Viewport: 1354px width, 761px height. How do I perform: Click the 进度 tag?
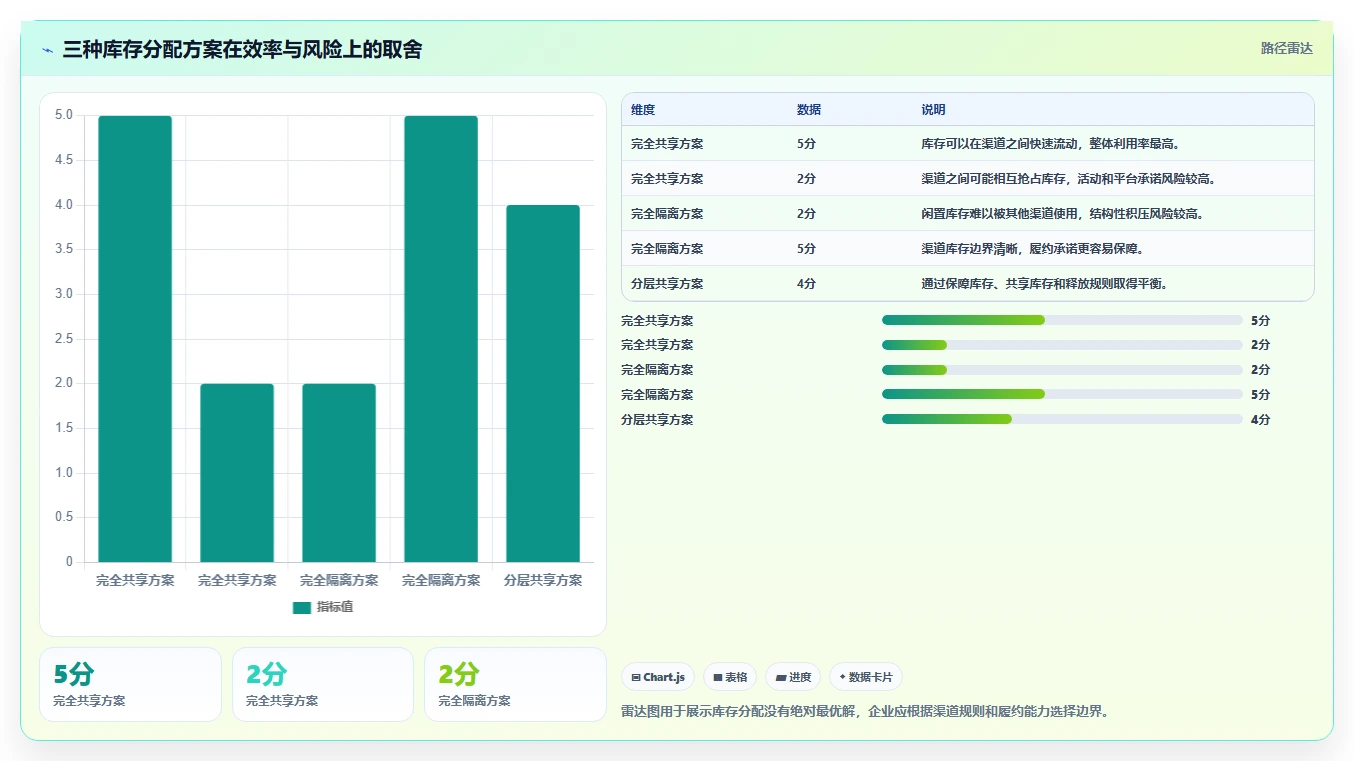[793, 677]
